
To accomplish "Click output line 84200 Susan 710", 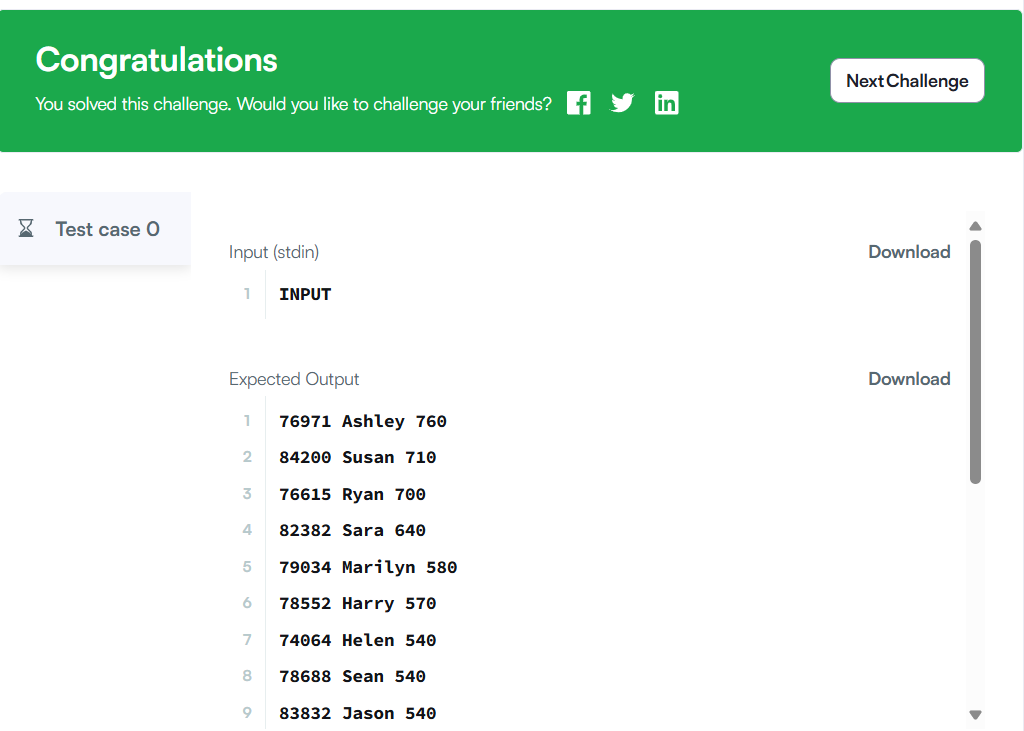I will pos(357,457).
